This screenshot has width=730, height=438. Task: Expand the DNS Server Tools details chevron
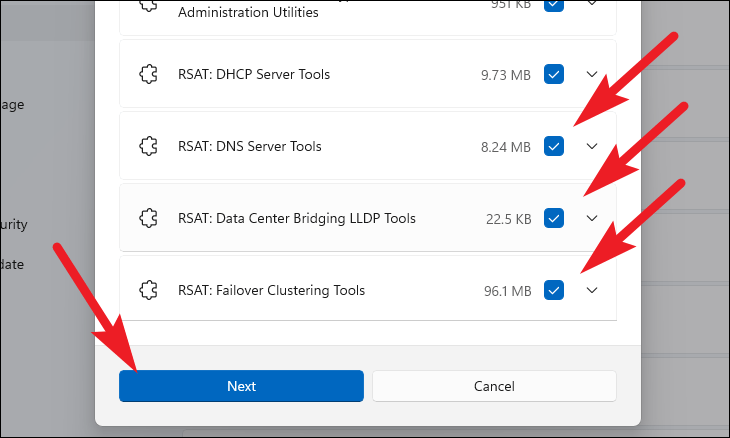click(591, 146)
